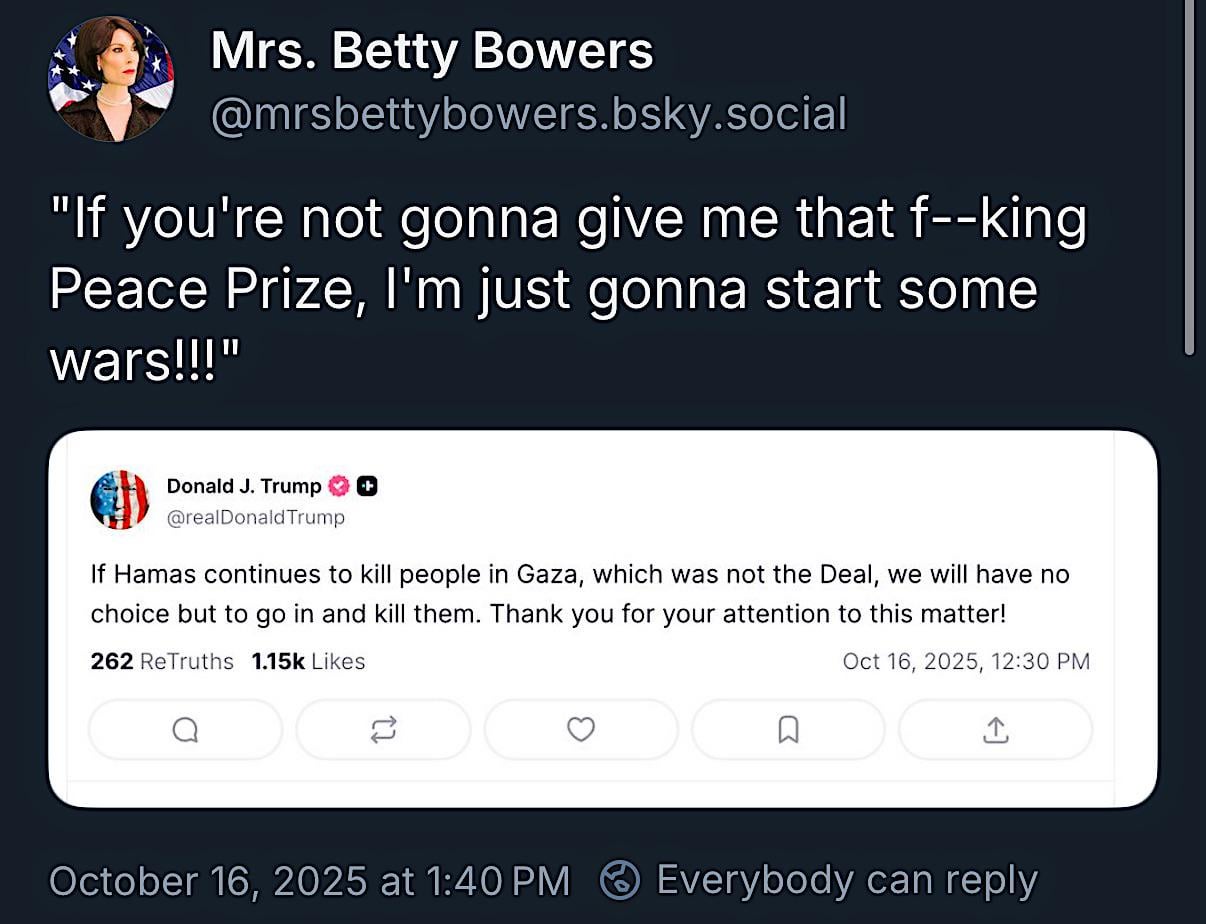Click Donald J. Trump's flag avatar
This screenshot has height=924, width=1206.
click(119, 499)
